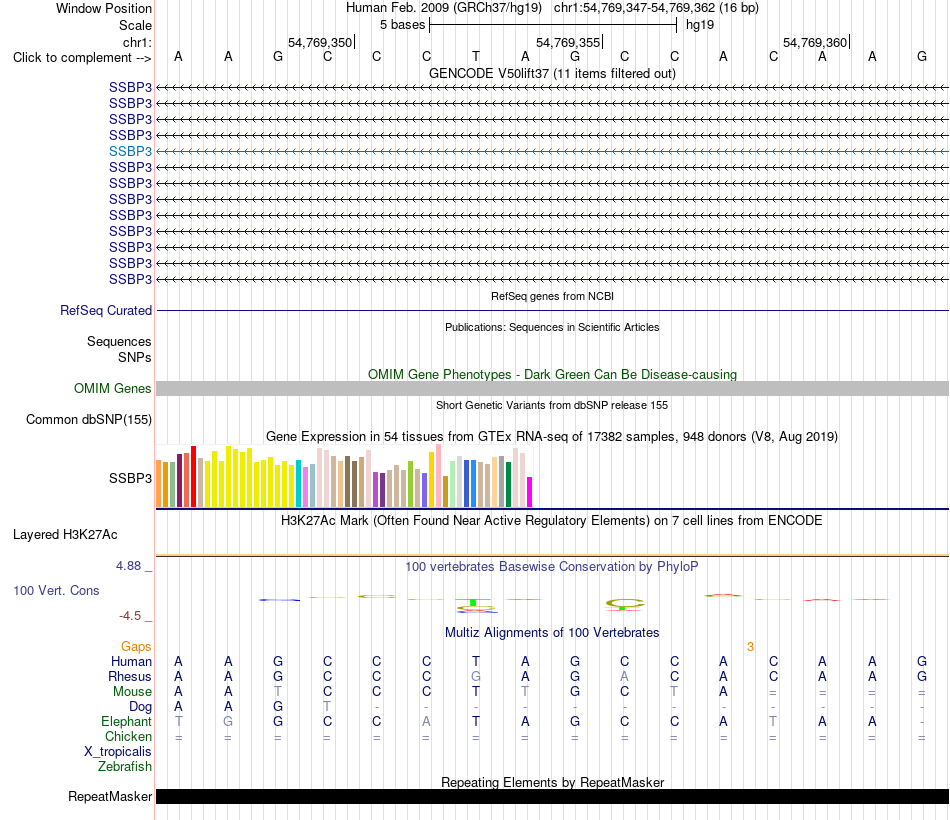Viewport: 950px width, 820px height.
Task: Select the Dog alignment row label
Action: pyautogui.click(x=140, y=707)
